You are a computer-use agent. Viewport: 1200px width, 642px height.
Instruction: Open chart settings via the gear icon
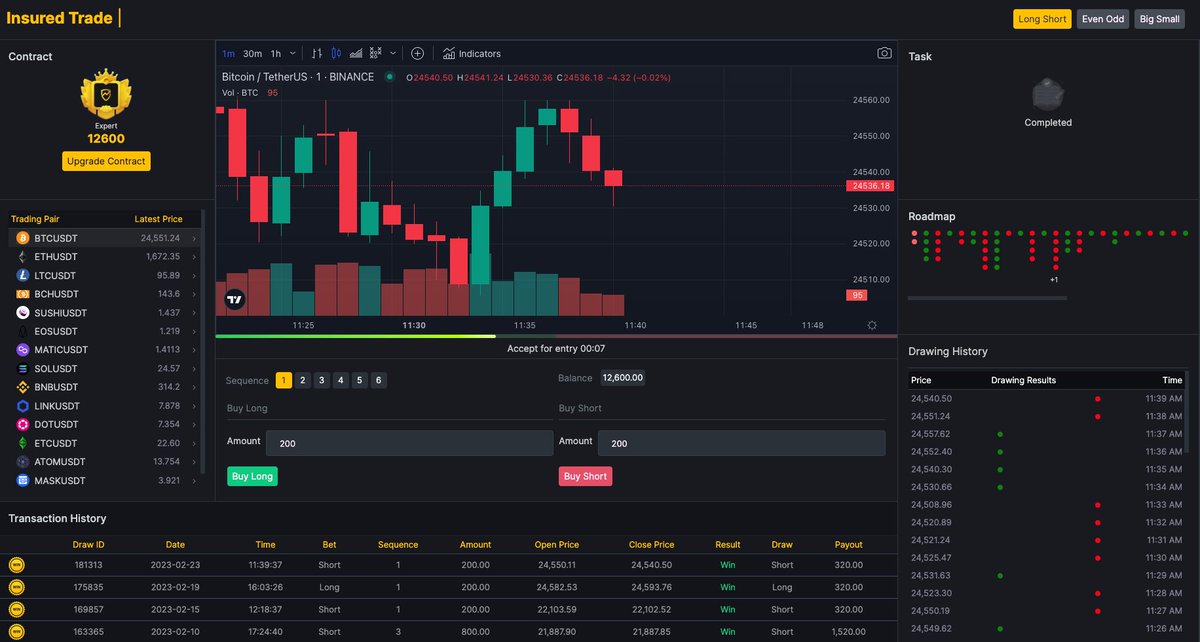tap(871, 325)
